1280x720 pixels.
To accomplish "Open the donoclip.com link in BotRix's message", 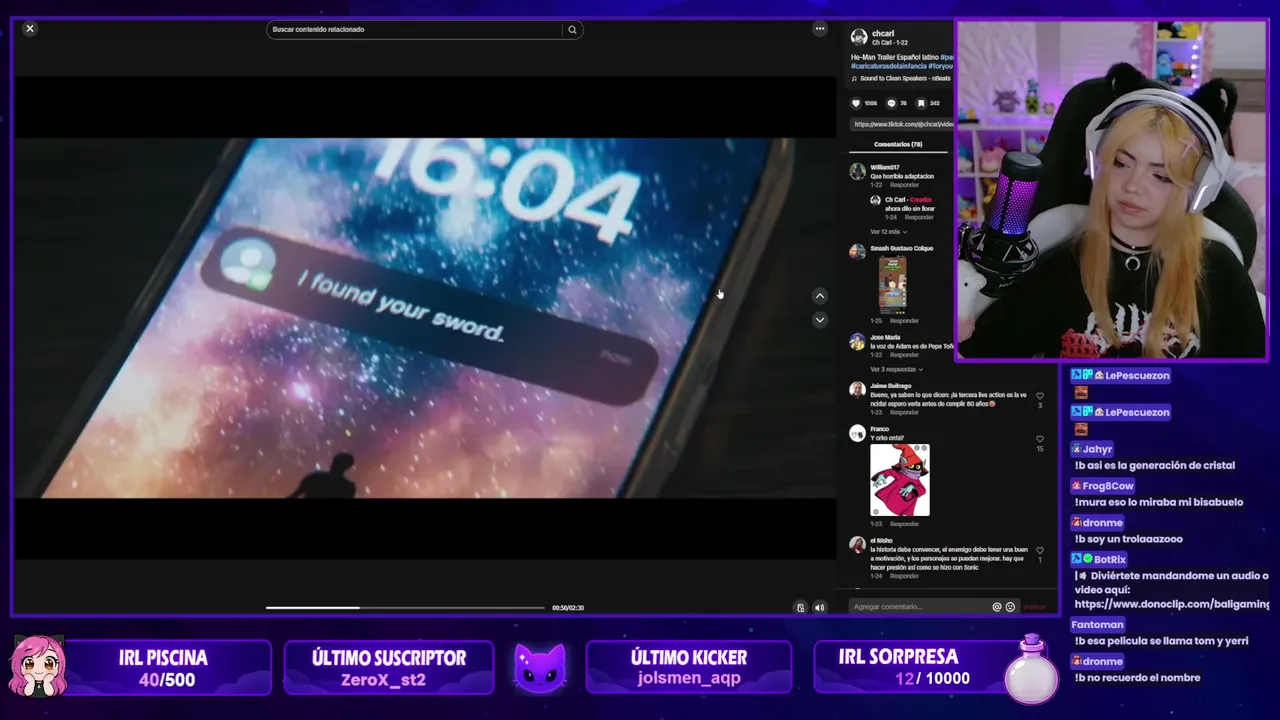I will pyautogui.click(x=1172, y=604).
